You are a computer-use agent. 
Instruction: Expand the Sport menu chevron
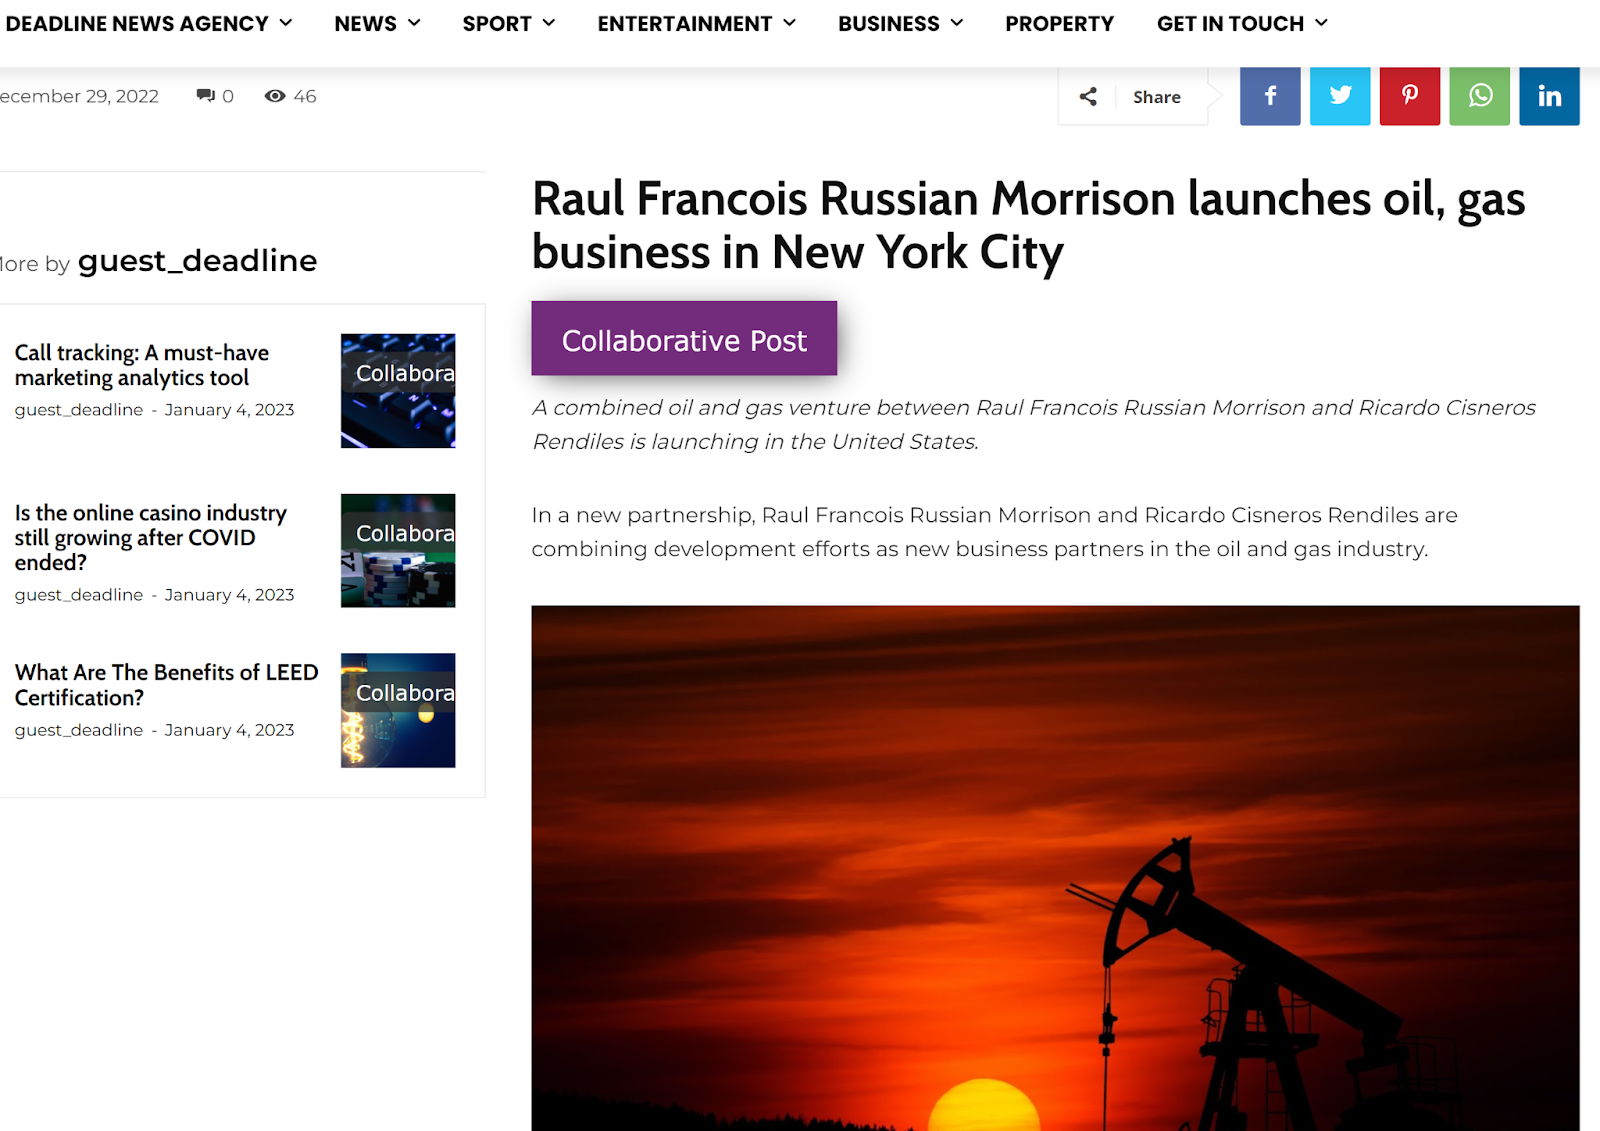coord(549,23)
